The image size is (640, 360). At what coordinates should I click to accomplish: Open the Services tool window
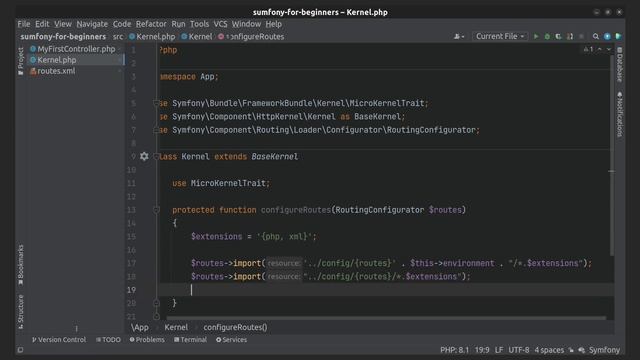click(x=231, y=340)
